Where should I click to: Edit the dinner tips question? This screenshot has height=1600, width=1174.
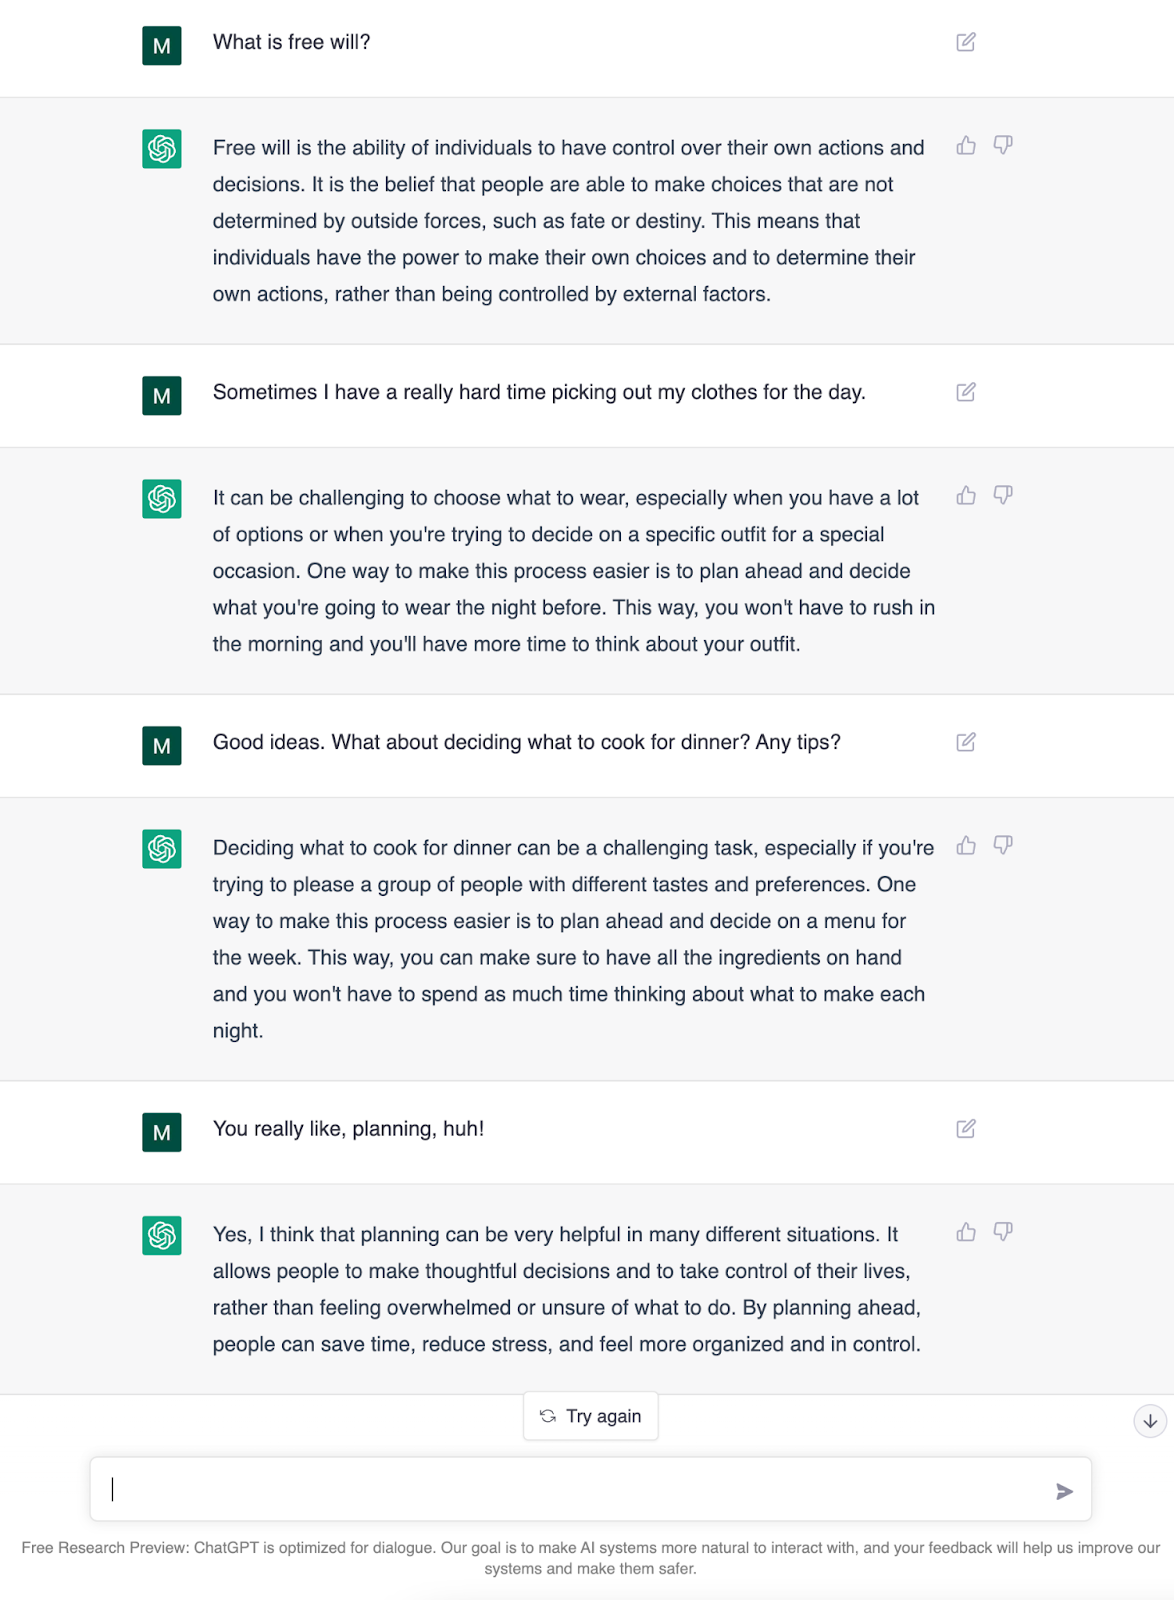click(965, 742)
